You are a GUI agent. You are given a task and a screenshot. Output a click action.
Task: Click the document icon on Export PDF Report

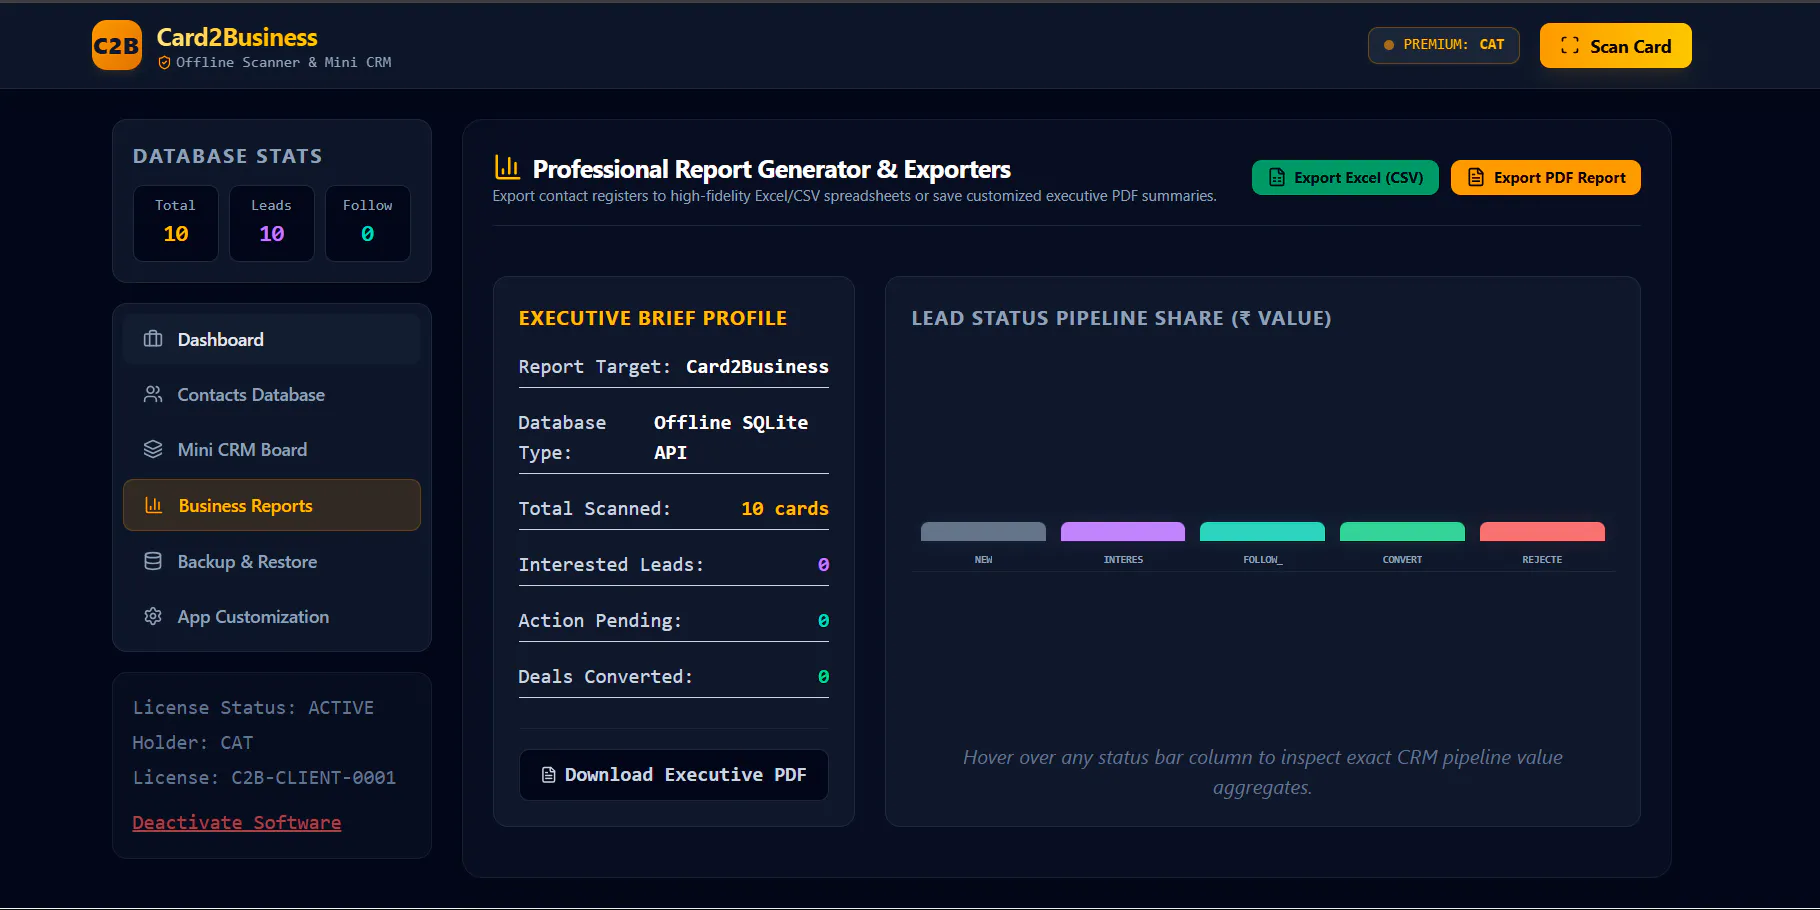(1476, 177)
